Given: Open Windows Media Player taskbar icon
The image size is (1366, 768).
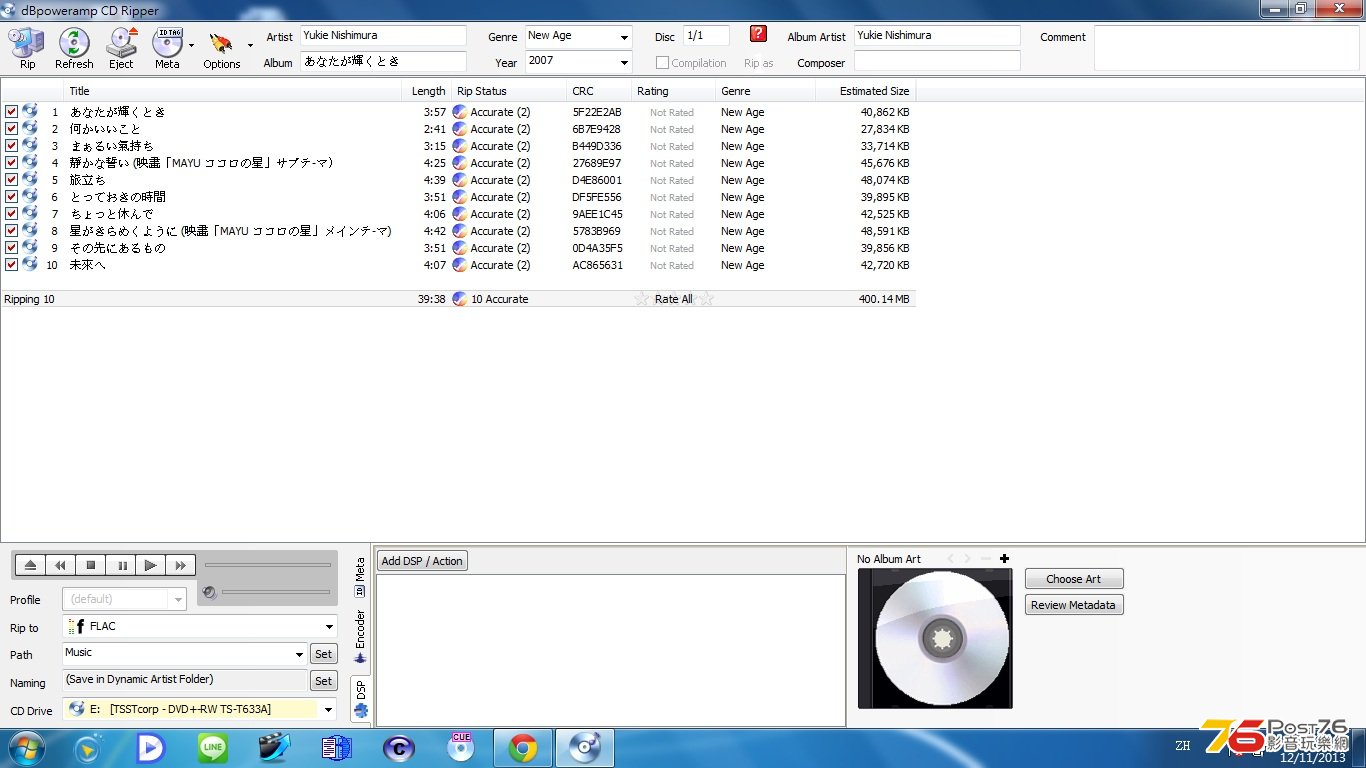Looking at the screenshot, I should 88,748.
